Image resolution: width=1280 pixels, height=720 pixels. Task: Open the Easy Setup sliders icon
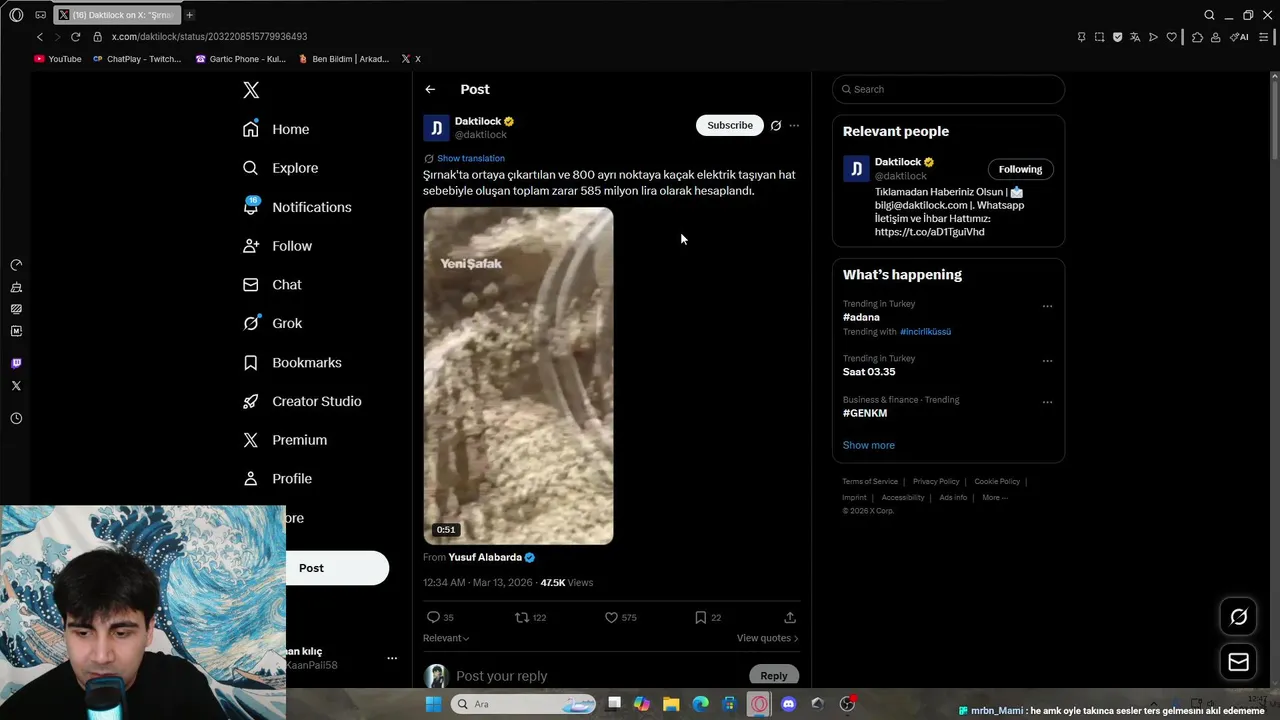click(x=1264, y=37)
